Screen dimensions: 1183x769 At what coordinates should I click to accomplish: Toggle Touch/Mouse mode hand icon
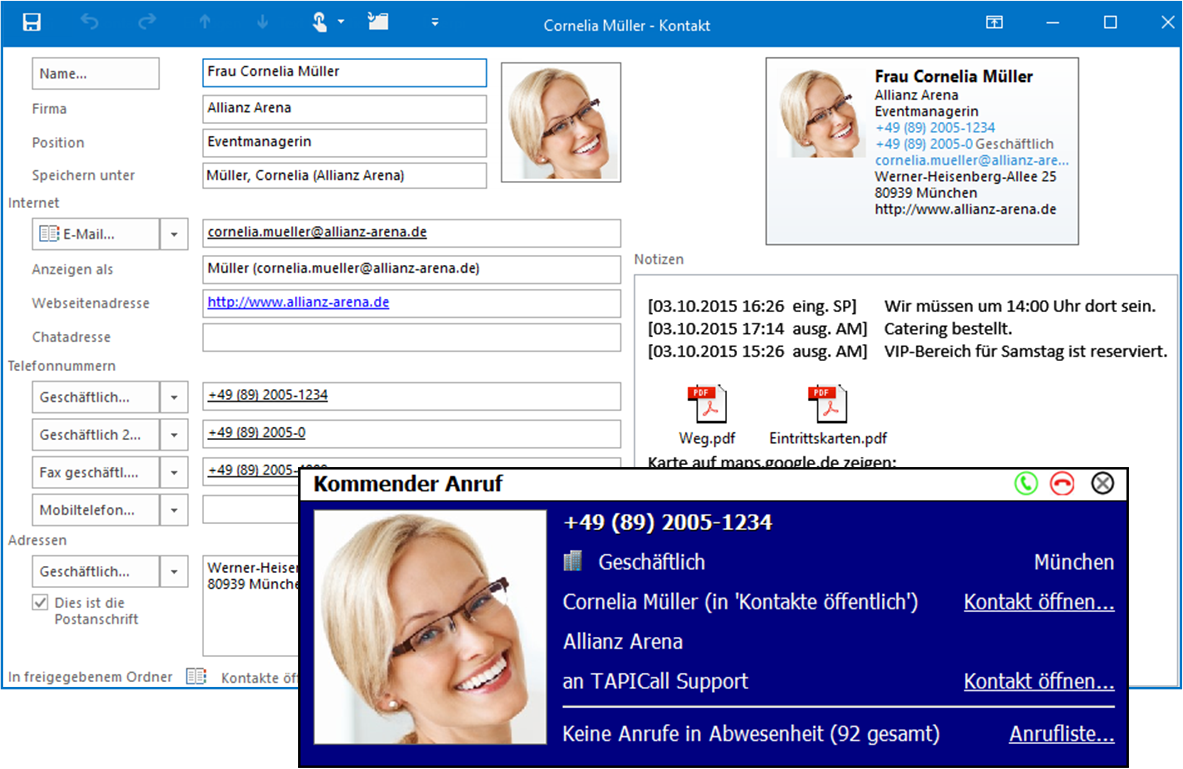pyautogui.click(x=320, y=22)
